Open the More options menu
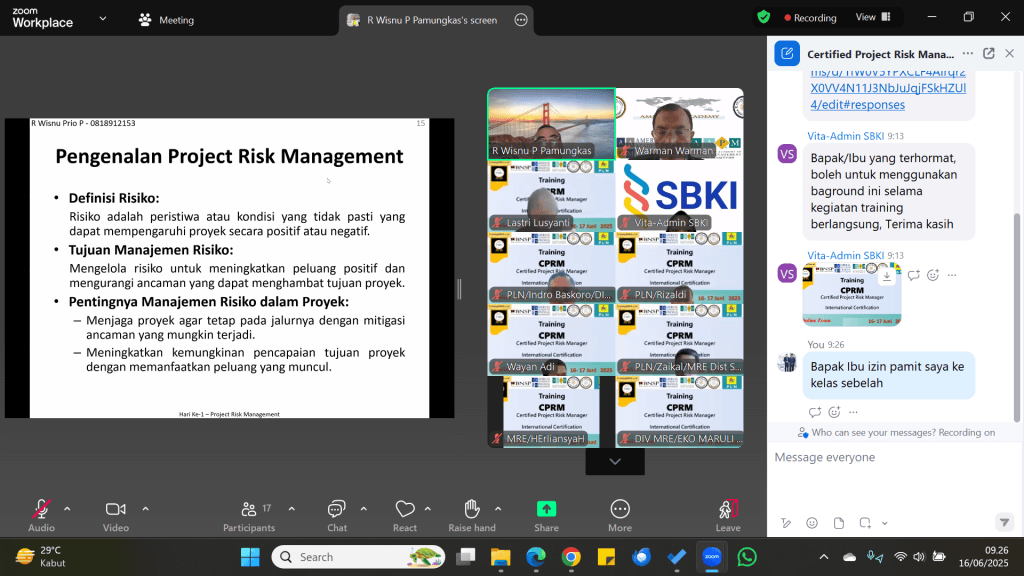Screen dimensions: 1024x576 point(620,515)
